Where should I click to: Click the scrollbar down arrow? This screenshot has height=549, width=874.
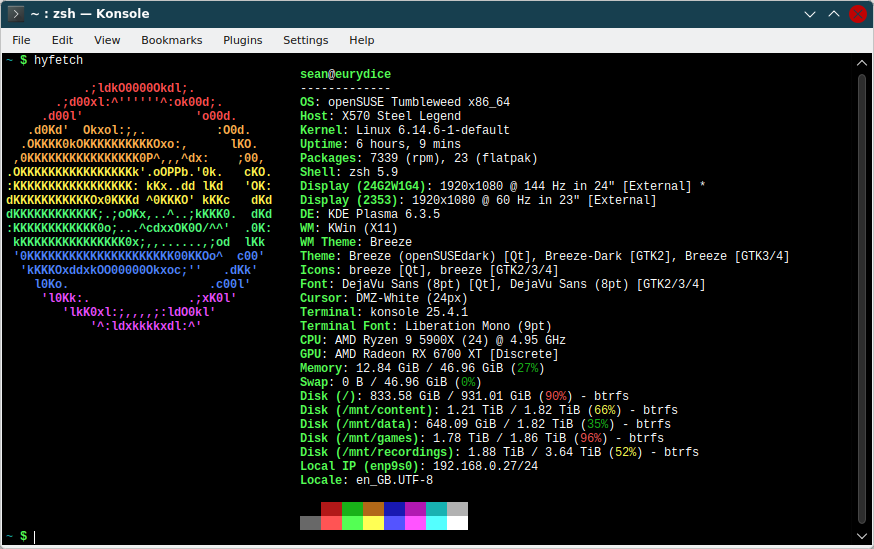[x=862, y=536]
